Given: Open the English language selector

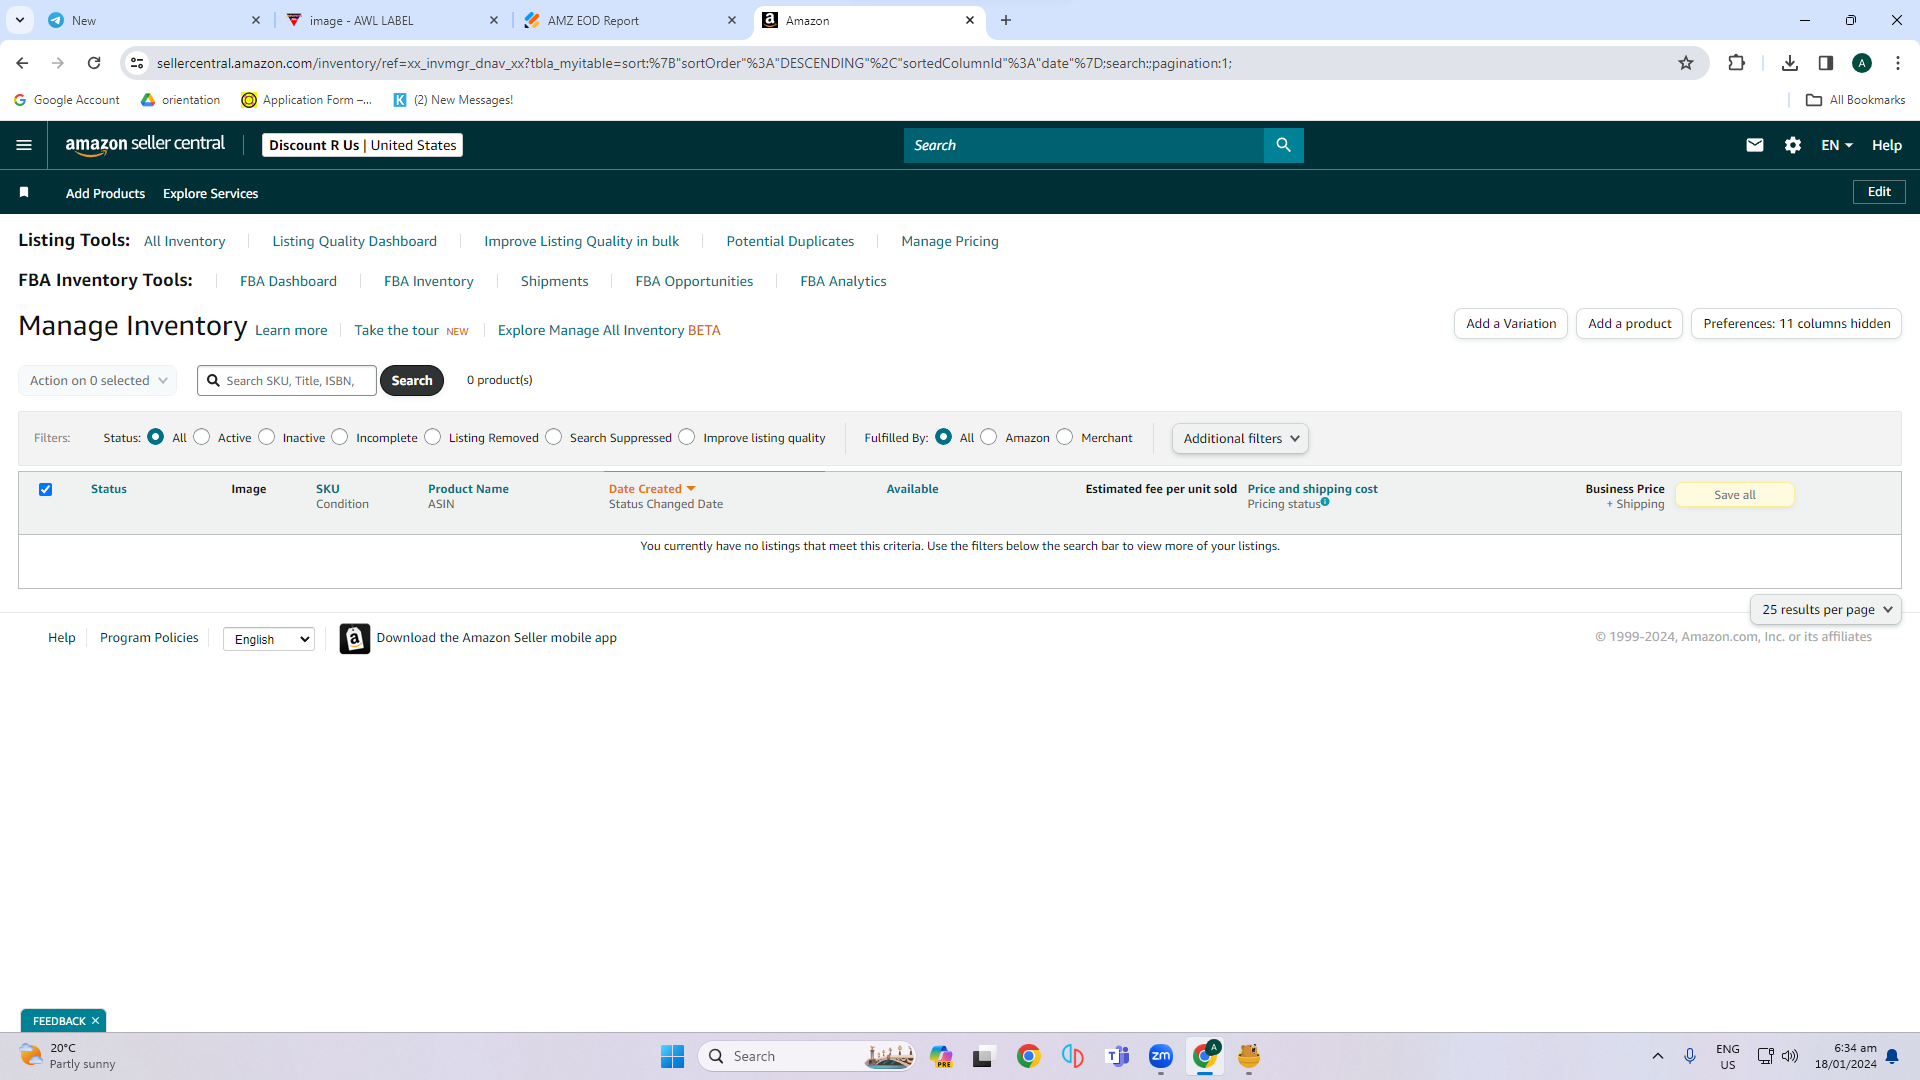Looking at the screenshot, I should tap(269, 639).
